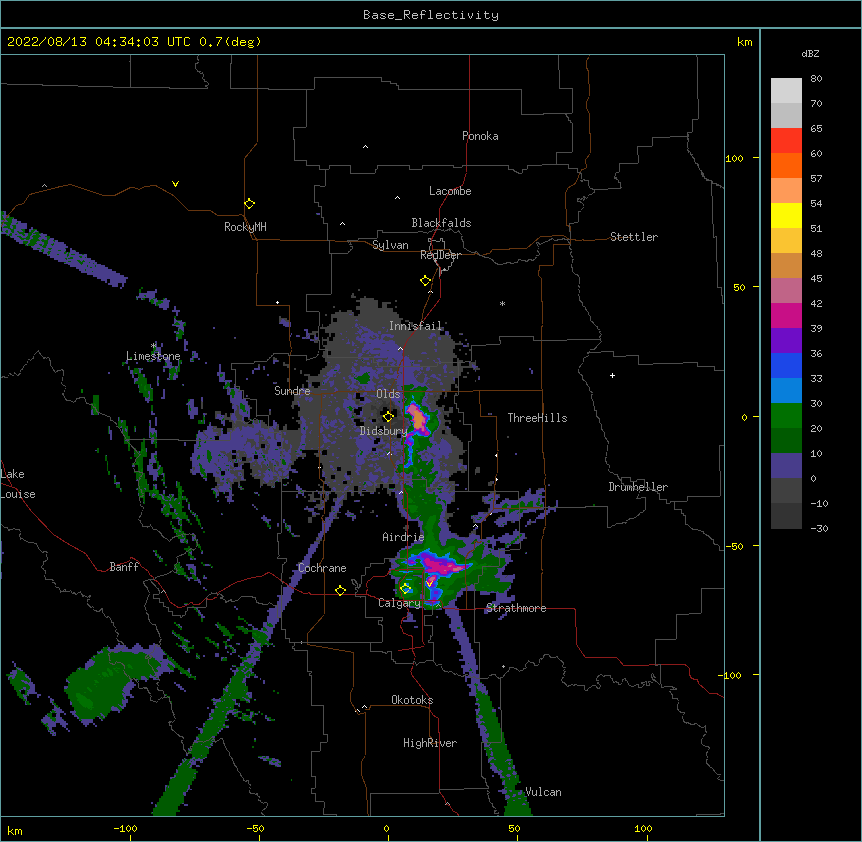Click the RedDeer city label

440,255
